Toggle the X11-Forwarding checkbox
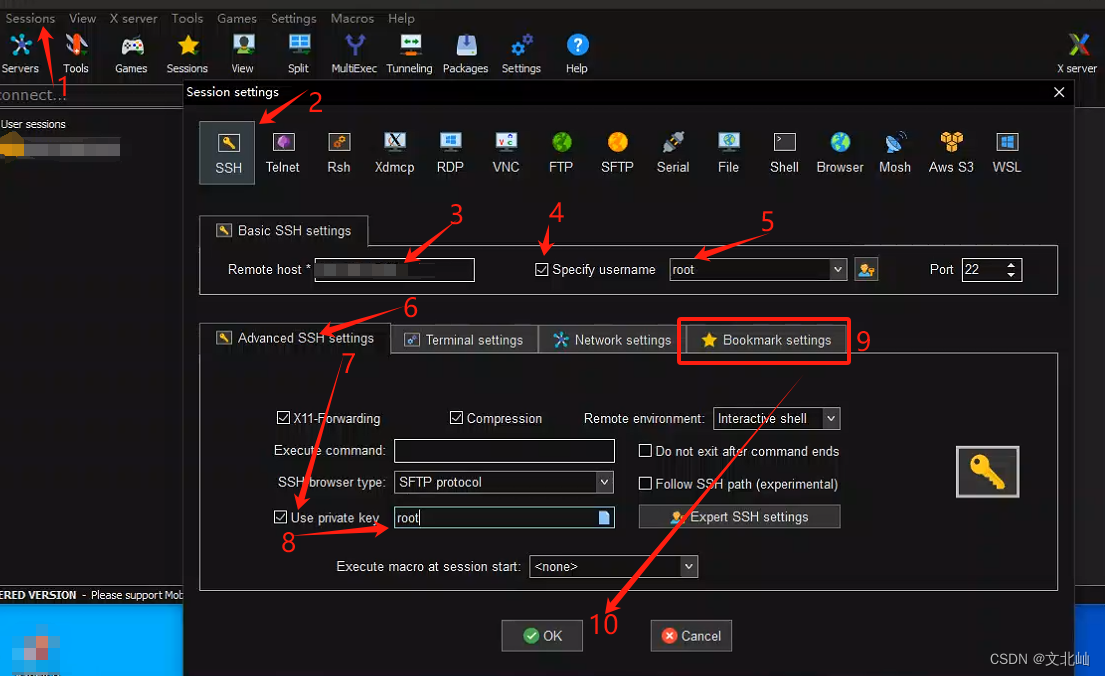This screenshot has height=676, width=1105. (x=283, y=417)
